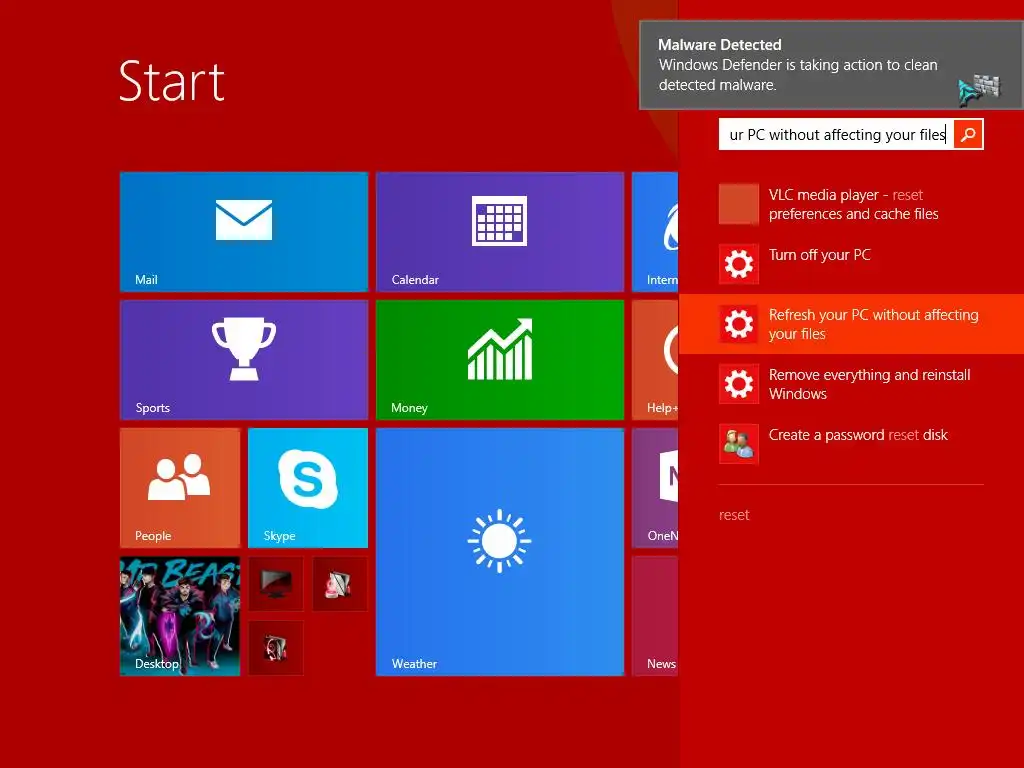This screenshot has width=1024, height=768.
Task: Open the Mail tile
Action: (244, 231)
